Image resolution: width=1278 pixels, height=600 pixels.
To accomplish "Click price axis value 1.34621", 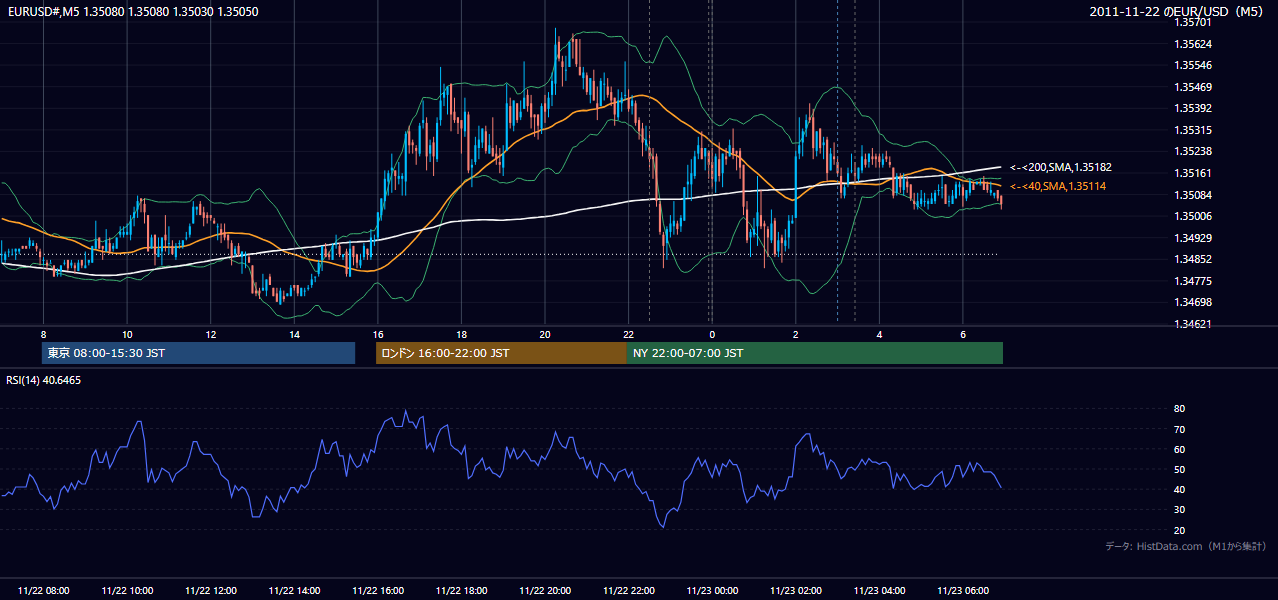I will point(1194,324).
